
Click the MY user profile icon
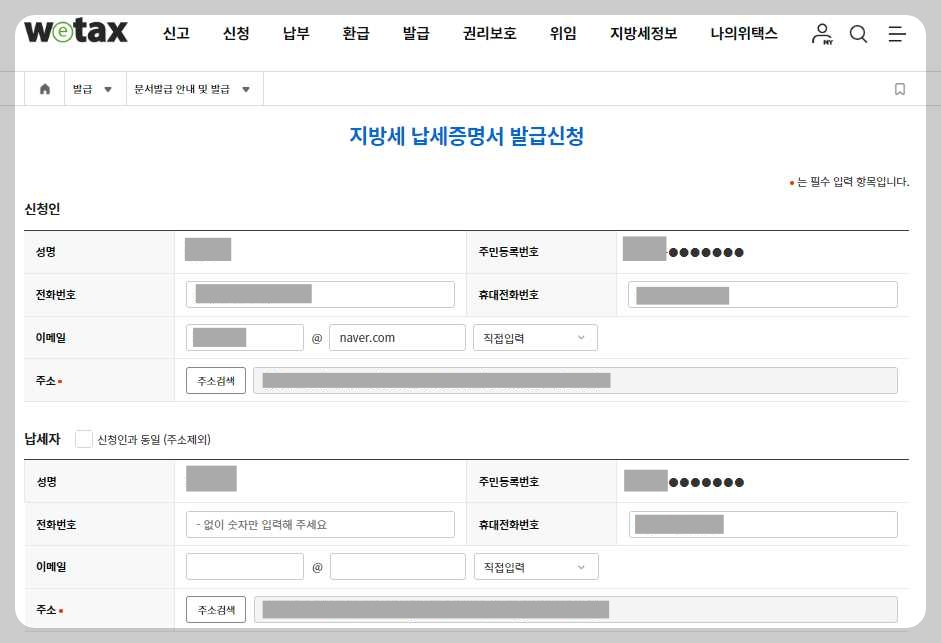pos(820,33)
